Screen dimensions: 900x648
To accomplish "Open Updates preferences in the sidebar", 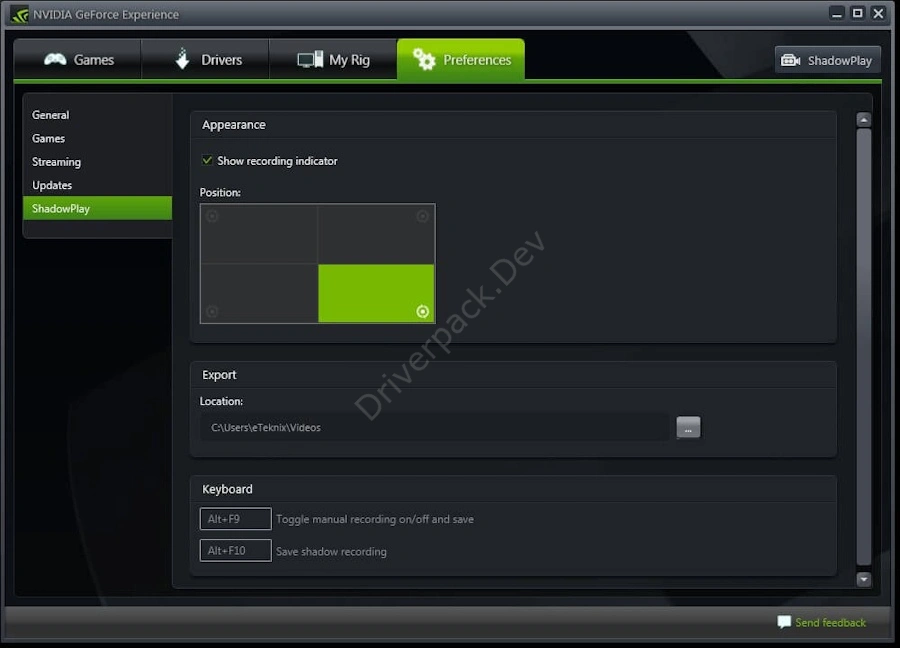I will [52, 185].
